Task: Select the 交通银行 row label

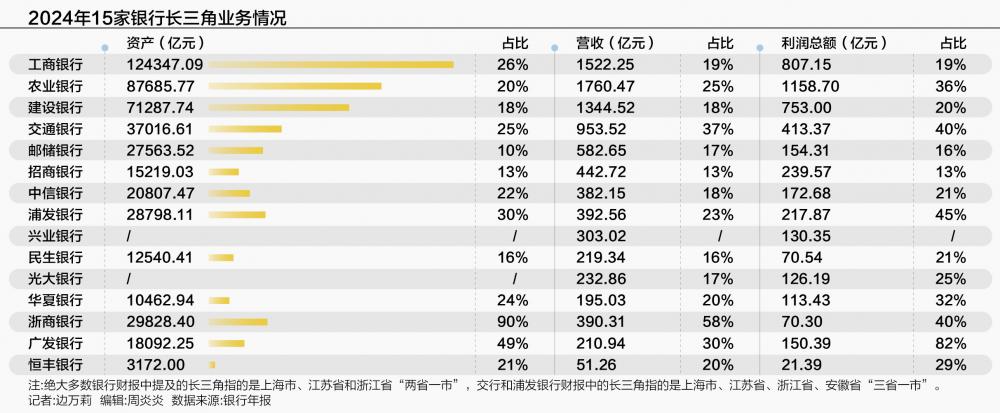Action: point(55,129)
